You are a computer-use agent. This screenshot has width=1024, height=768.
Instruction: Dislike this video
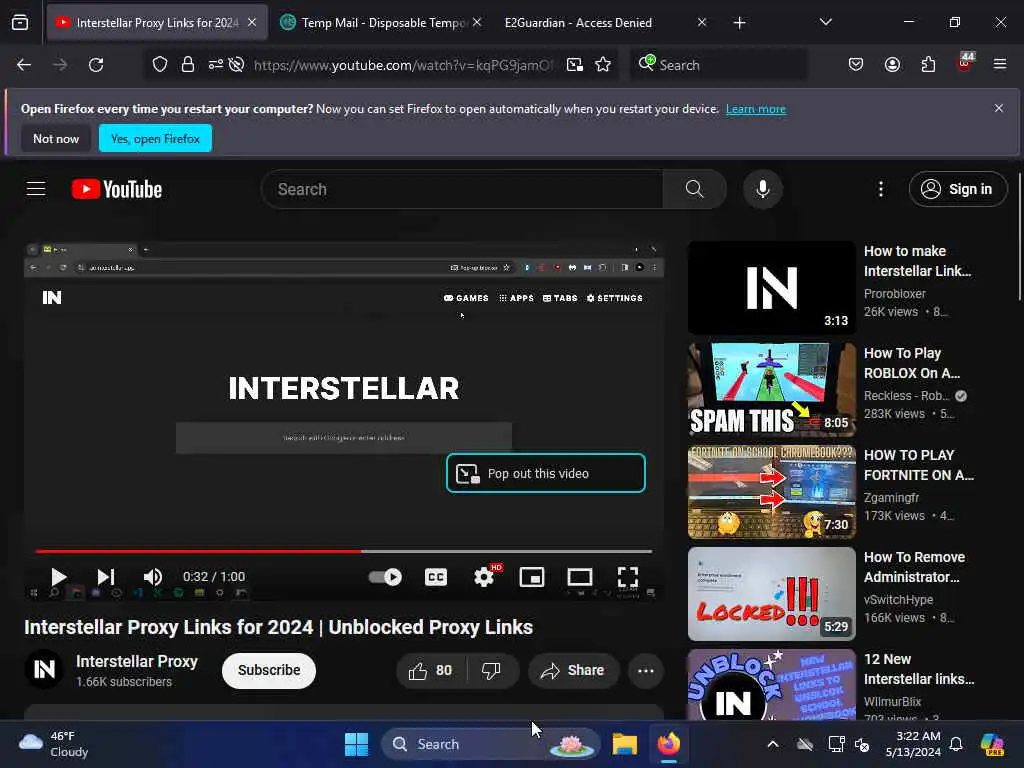click(x=491, y=671)
